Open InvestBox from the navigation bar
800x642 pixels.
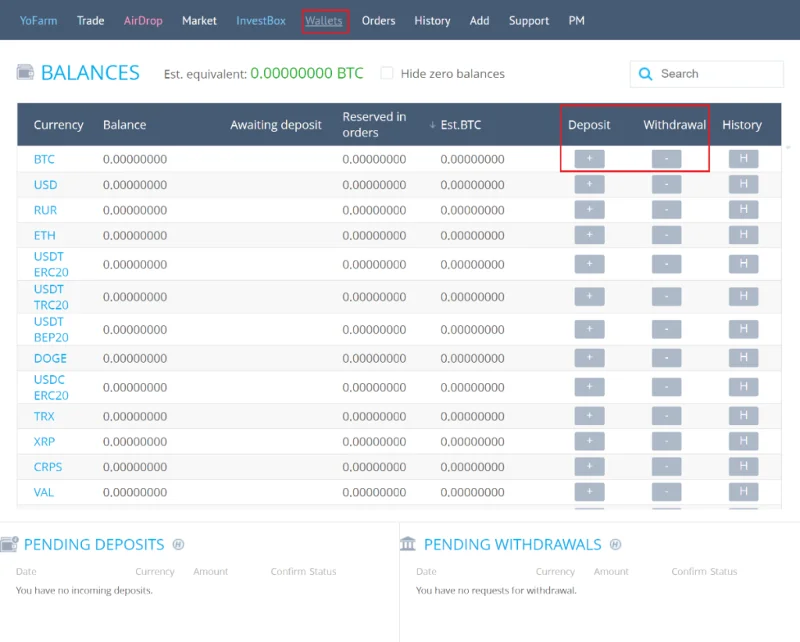click(261, 20)
